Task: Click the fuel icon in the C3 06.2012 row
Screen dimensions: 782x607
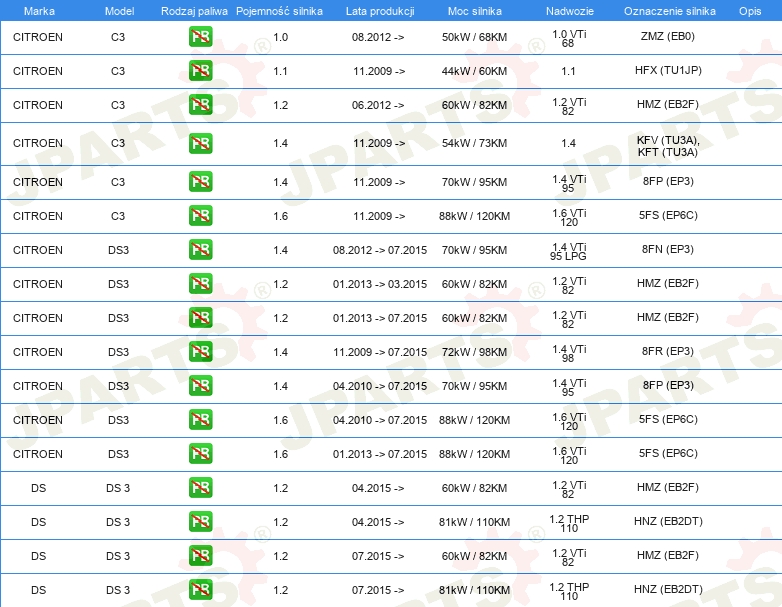Action: pos(200,105)
